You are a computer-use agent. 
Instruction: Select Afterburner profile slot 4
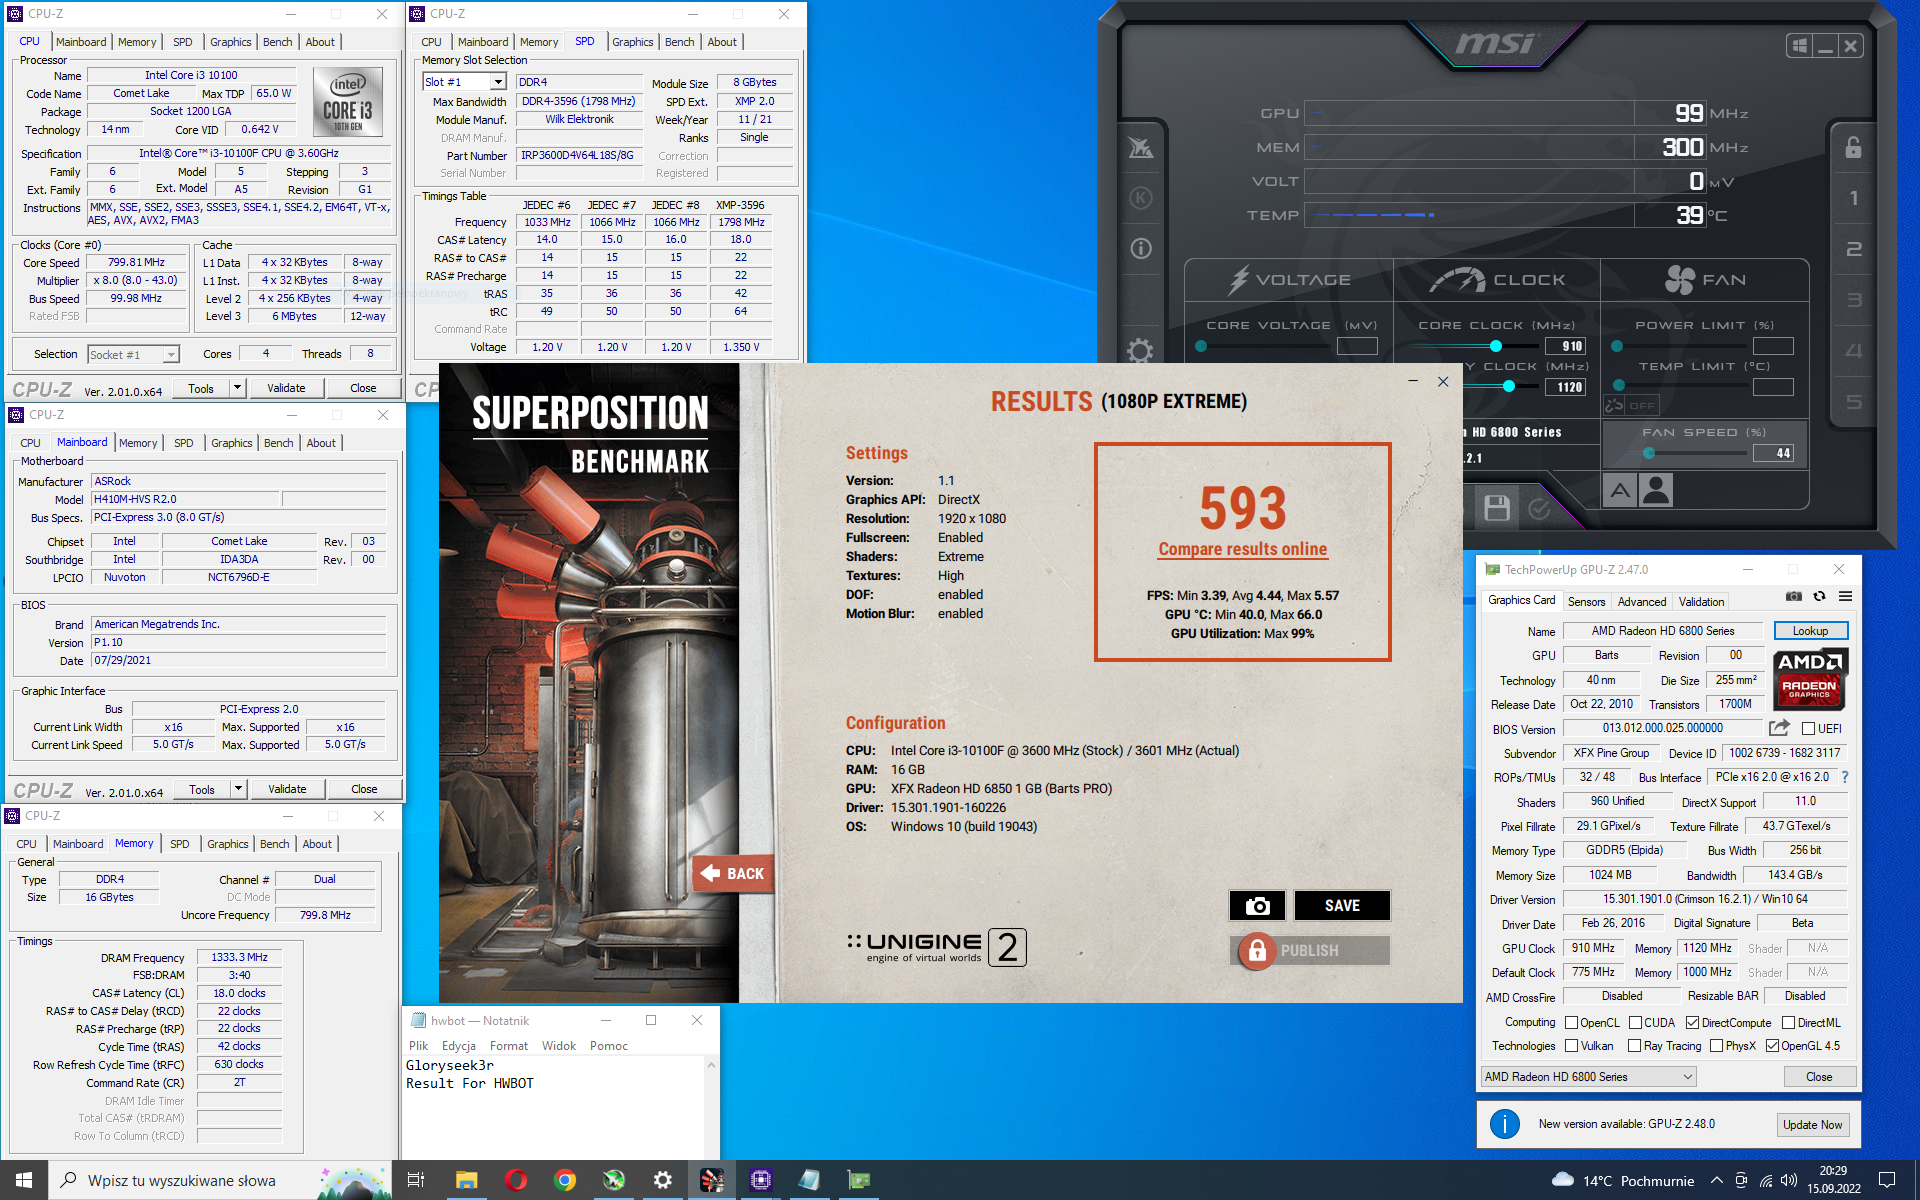coord(1853,351)
